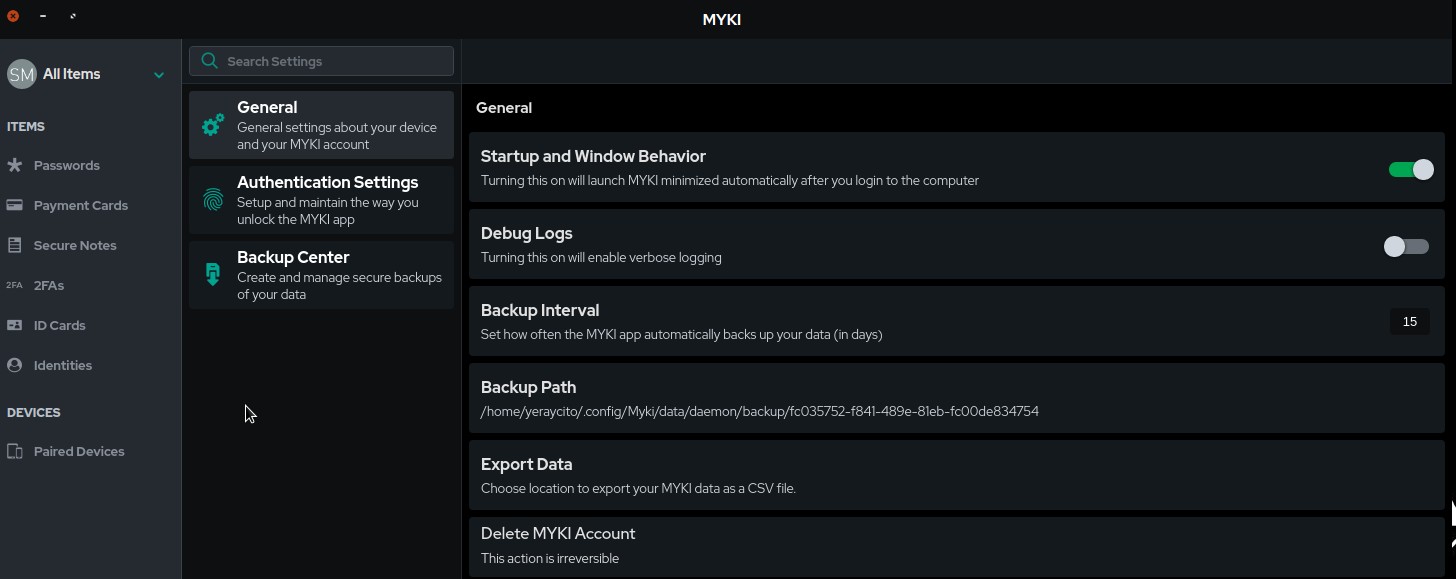Select the 2FAs sidebar icon
The height and width of the screenshot is (579, 1456).
[15, 285]
